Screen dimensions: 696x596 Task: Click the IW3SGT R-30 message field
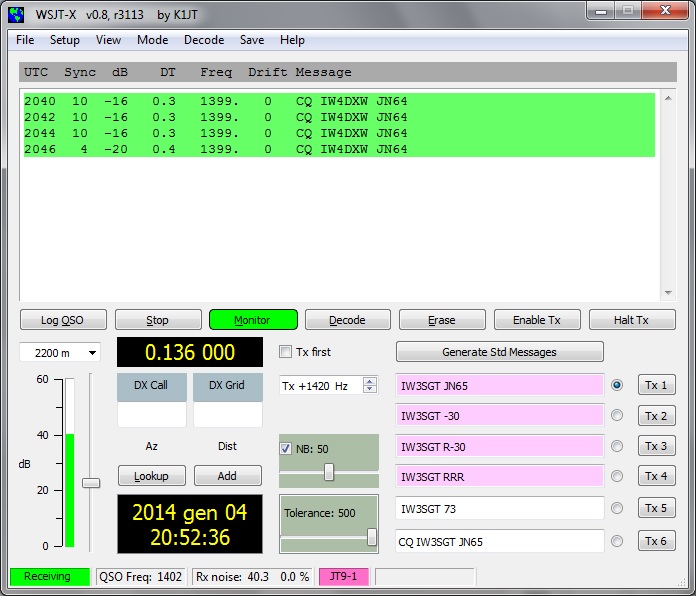tap(500, 446)
